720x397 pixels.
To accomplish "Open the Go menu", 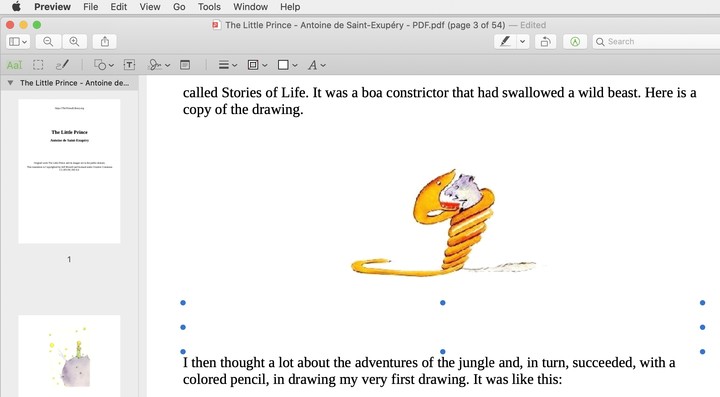I will point(179,7).
